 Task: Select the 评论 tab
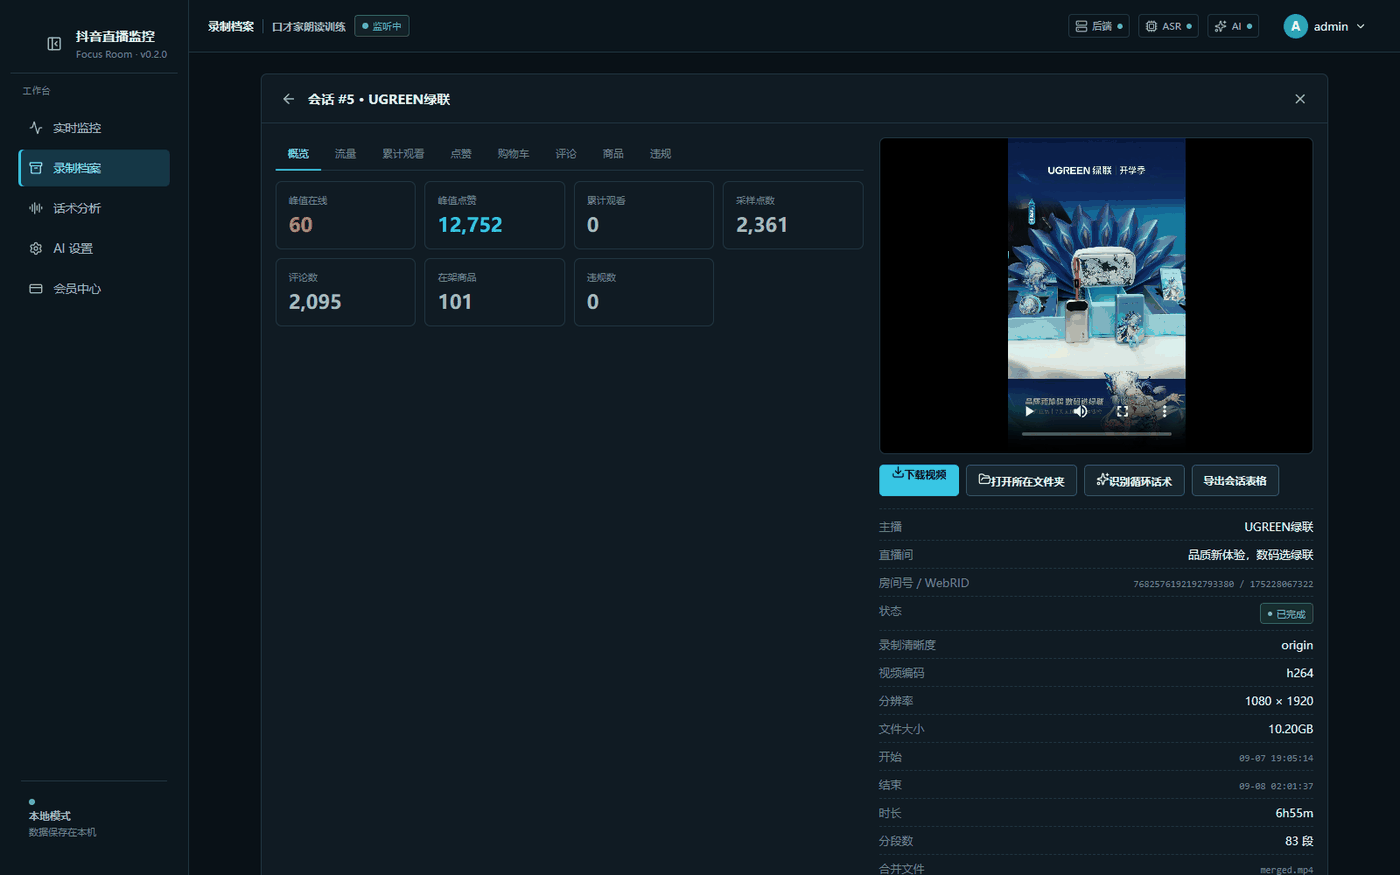(566, 154)
